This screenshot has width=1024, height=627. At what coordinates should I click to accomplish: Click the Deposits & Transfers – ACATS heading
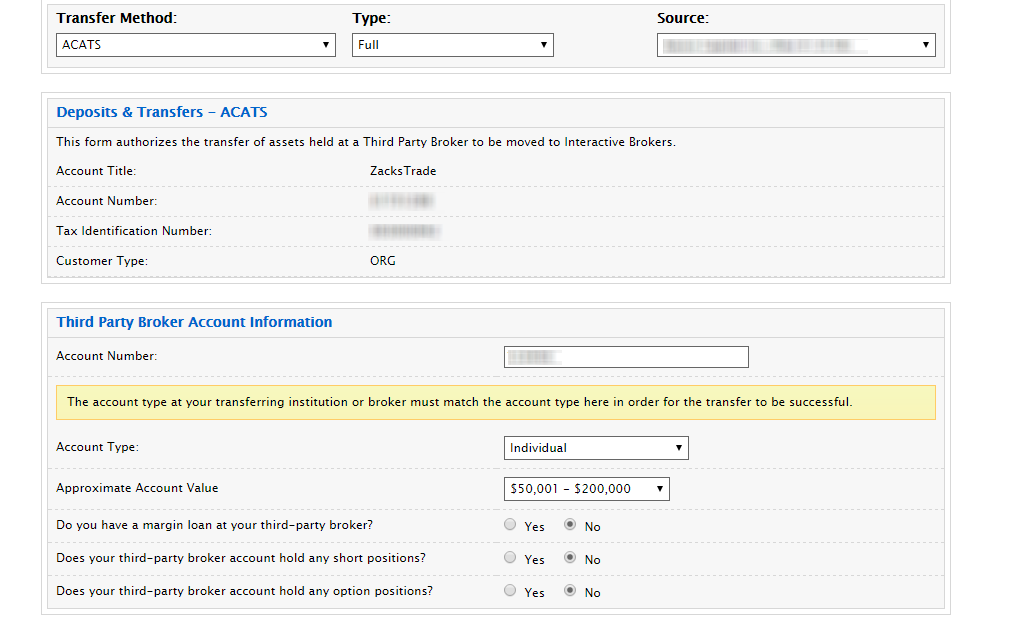[162, 112]
